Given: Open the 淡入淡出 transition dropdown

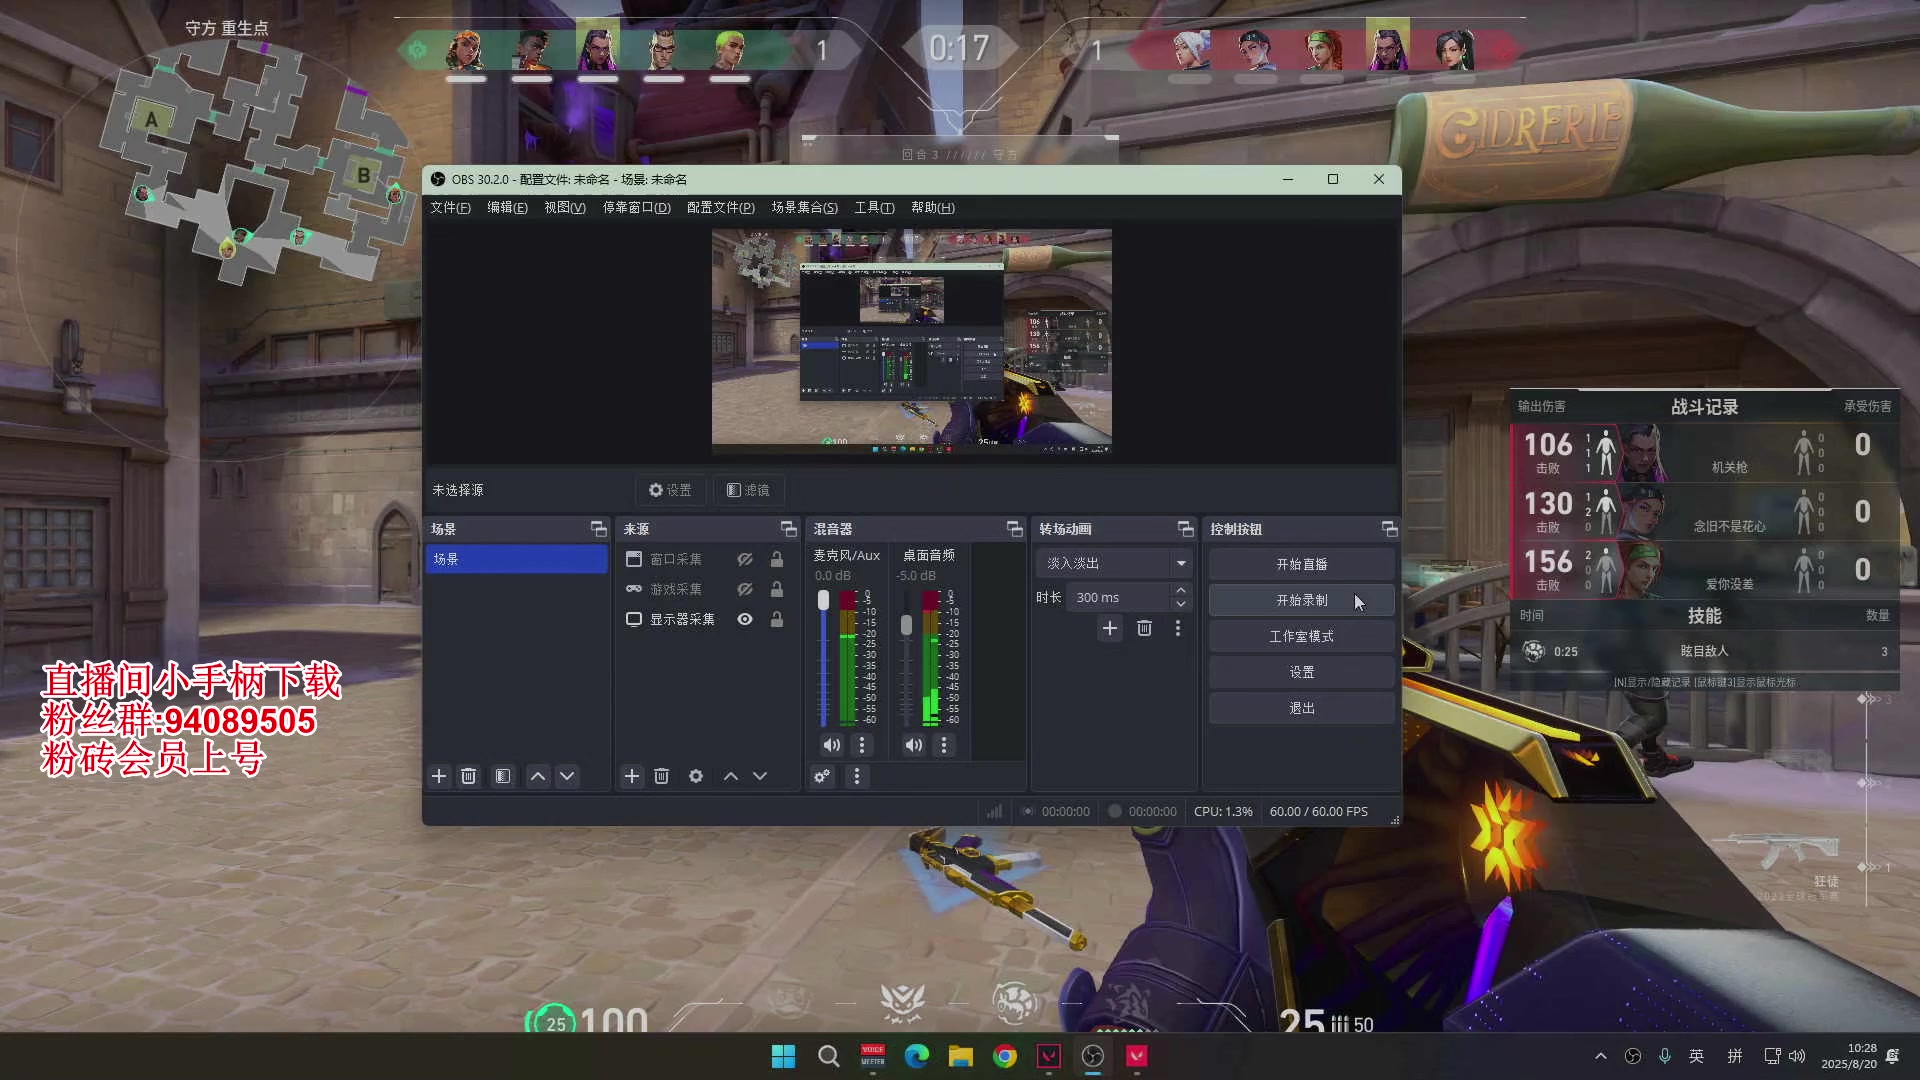Looking at the screenshot, I should pos(1114,563).
